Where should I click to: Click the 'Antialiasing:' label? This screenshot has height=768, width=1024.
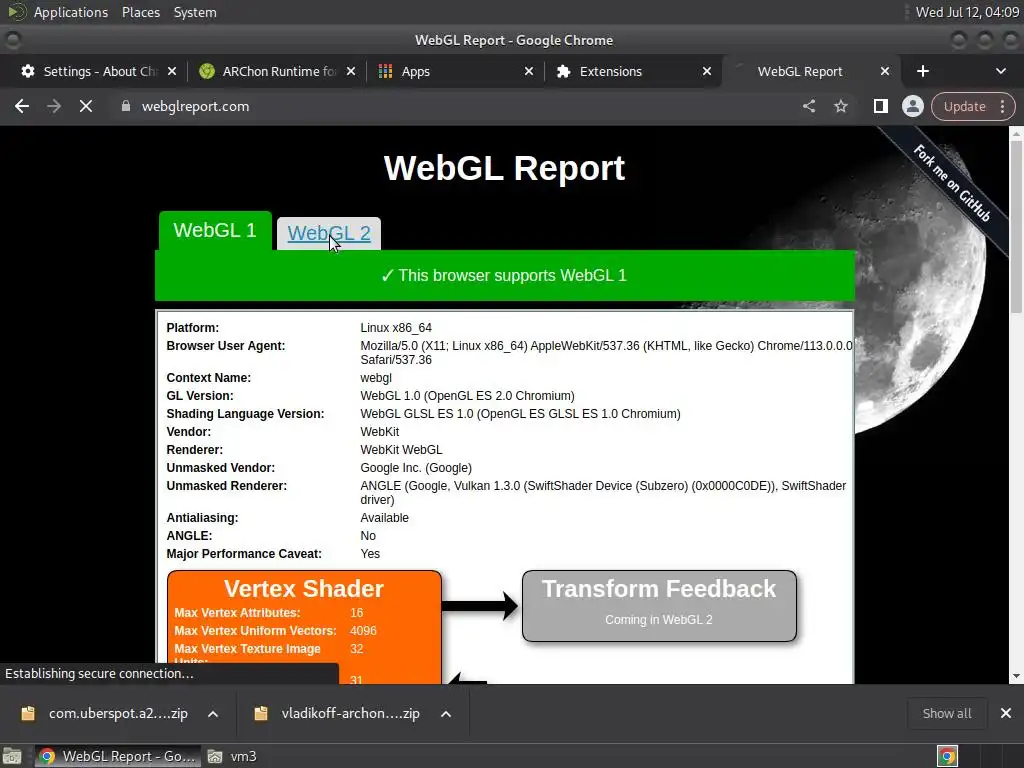point(202,518)
